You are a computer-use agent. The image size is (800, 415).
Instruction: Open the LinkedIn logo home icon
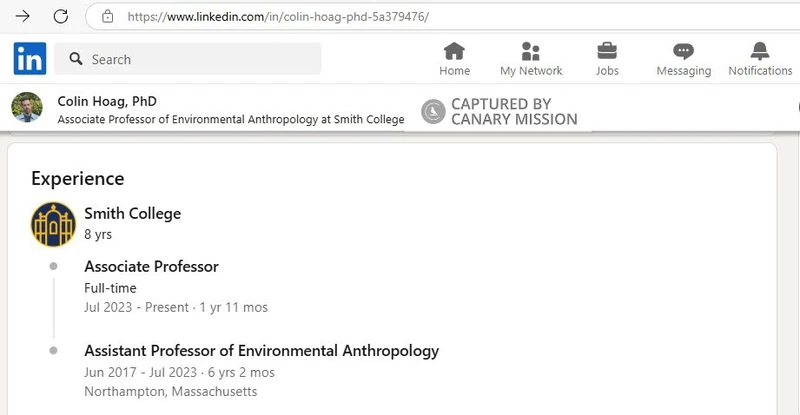(x=30, y=59)
